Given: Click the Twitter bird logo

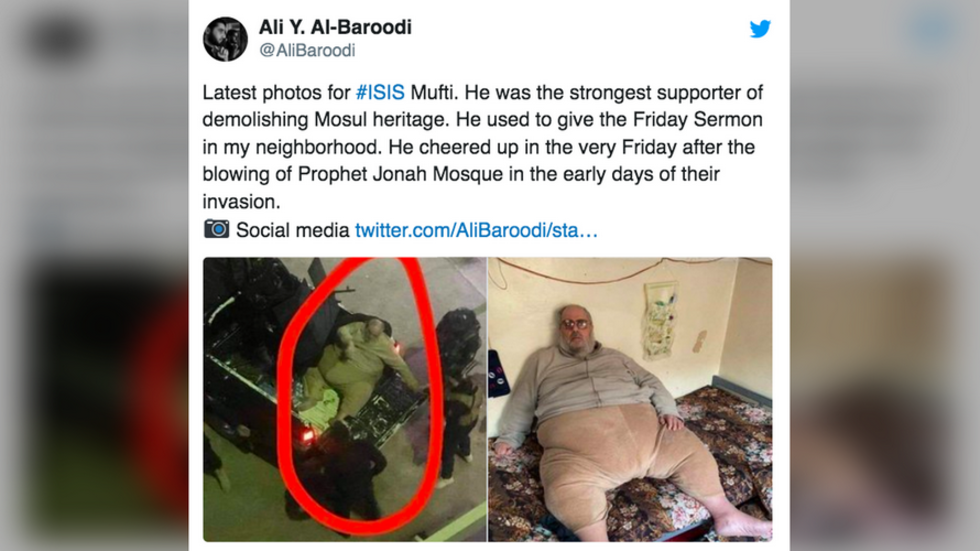Looking at the screenshot, I should [760, 29].
